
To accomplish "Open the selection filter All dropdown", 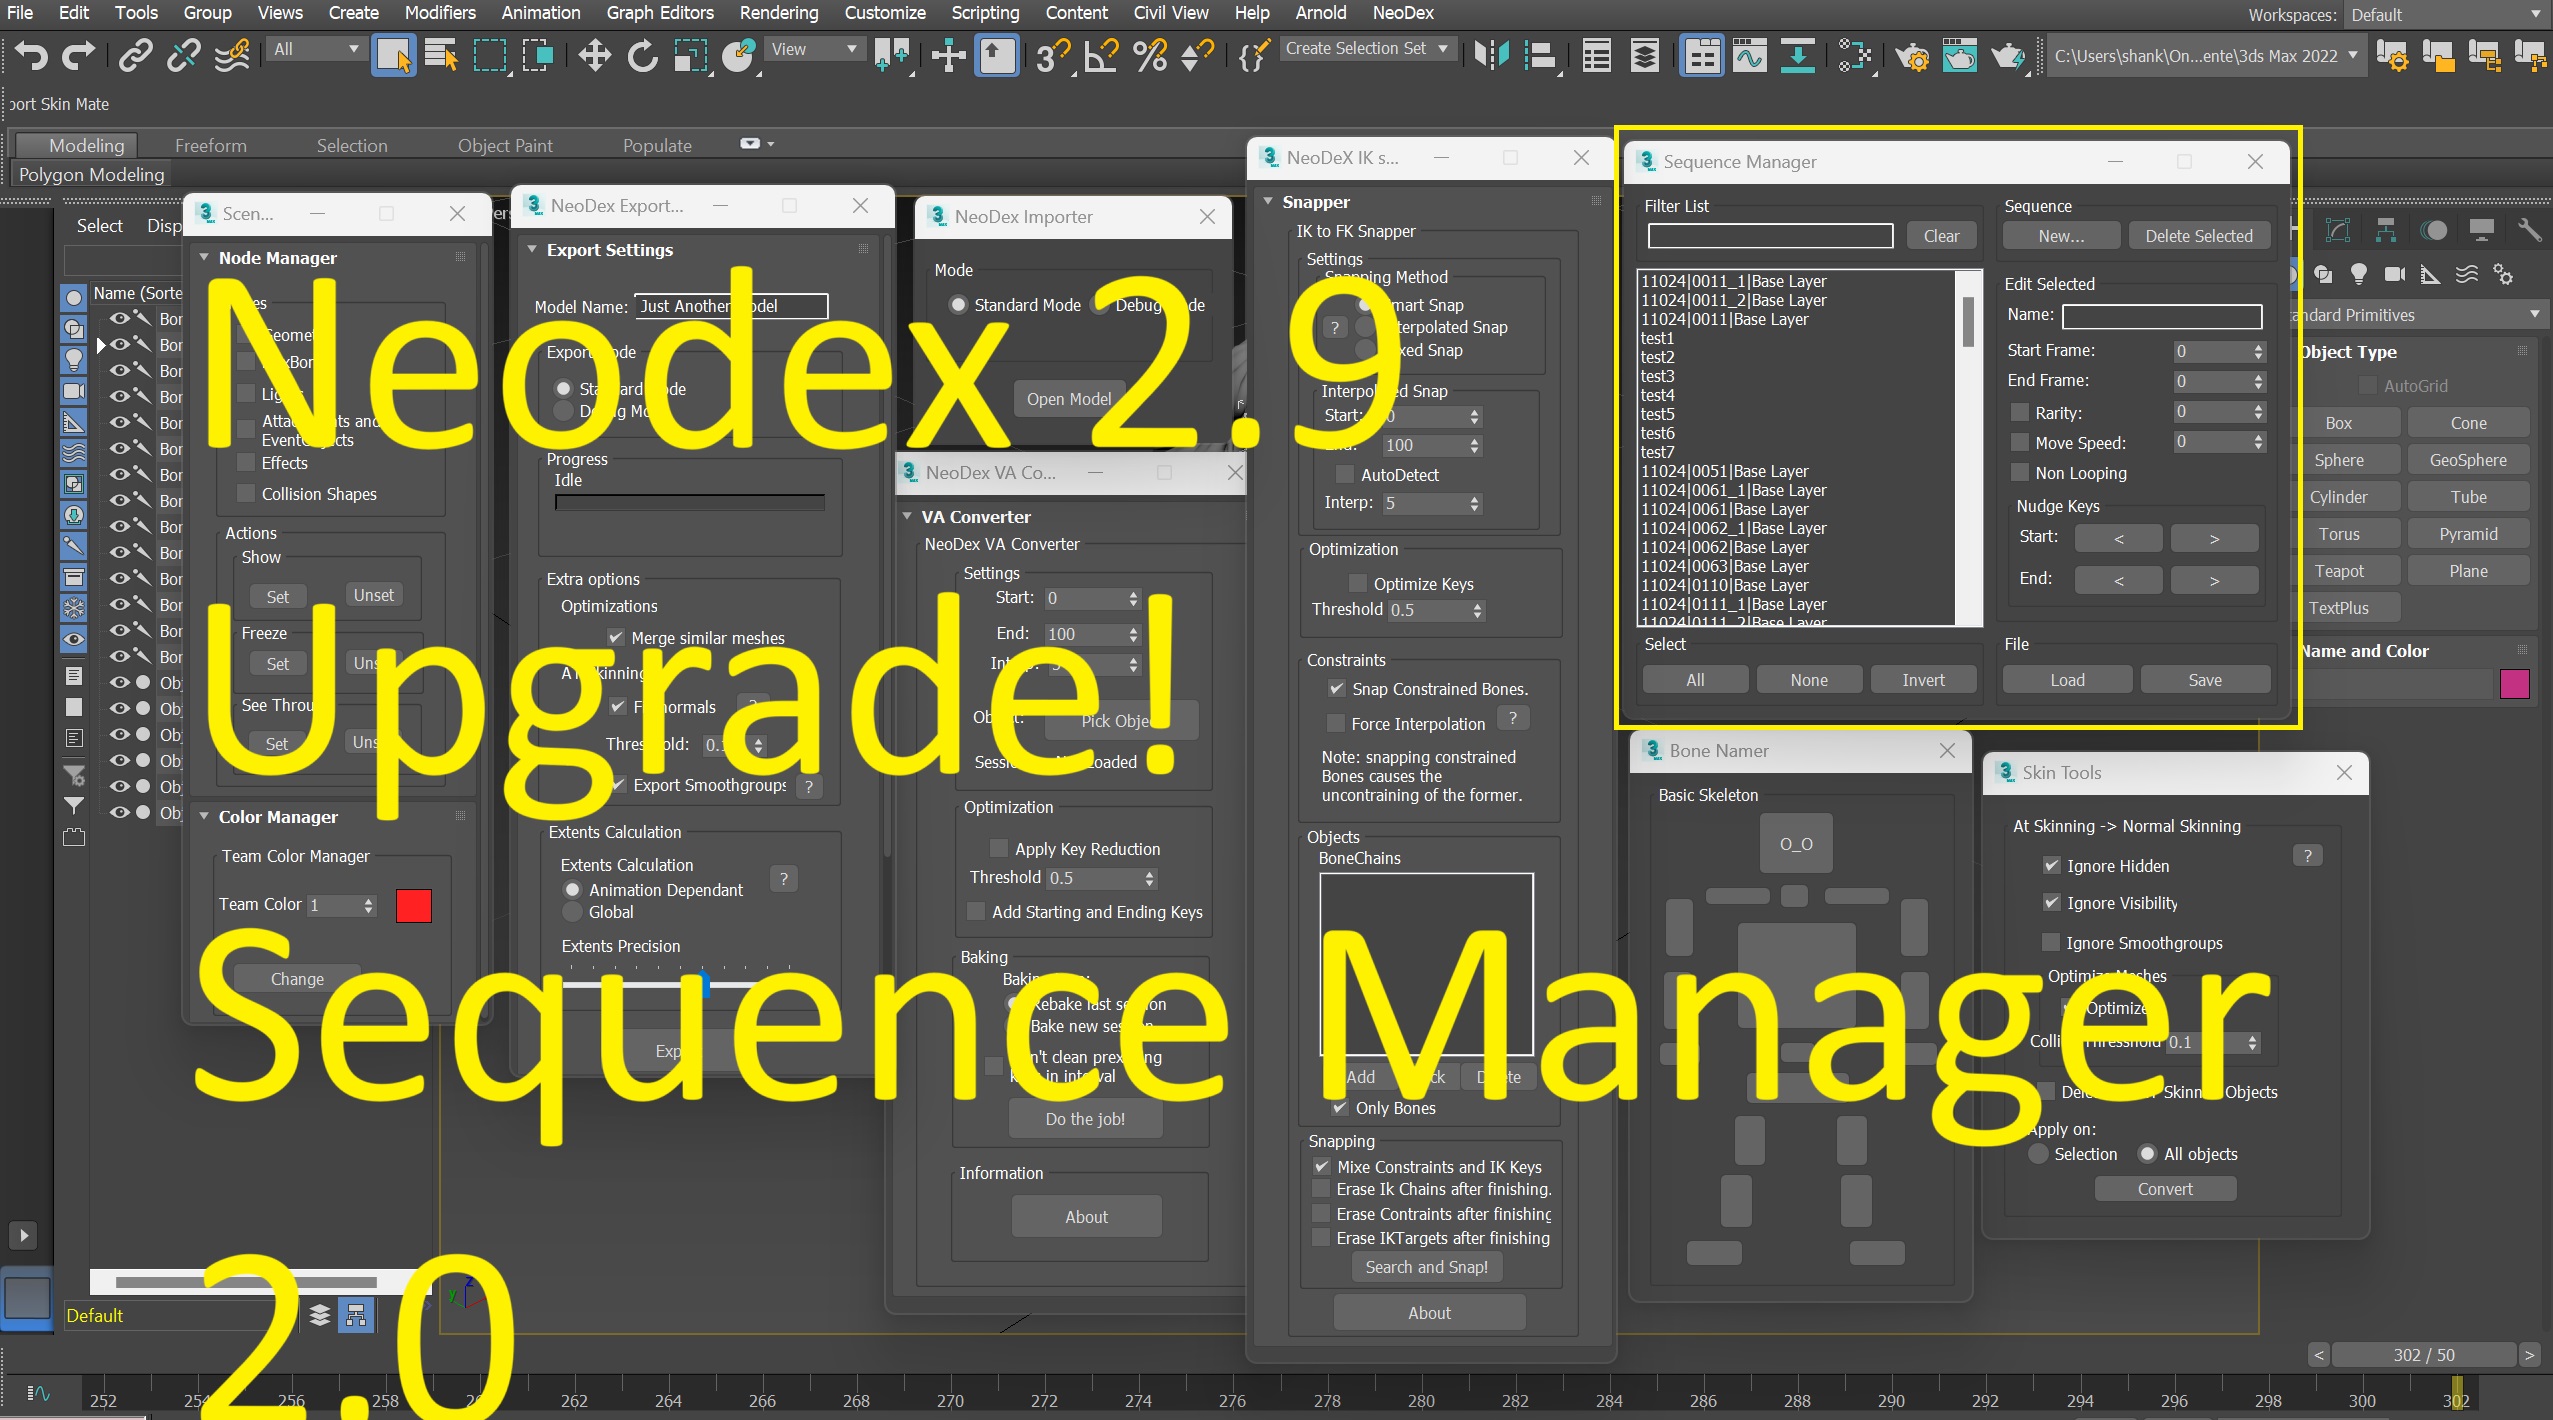I will tap(315, 49).
